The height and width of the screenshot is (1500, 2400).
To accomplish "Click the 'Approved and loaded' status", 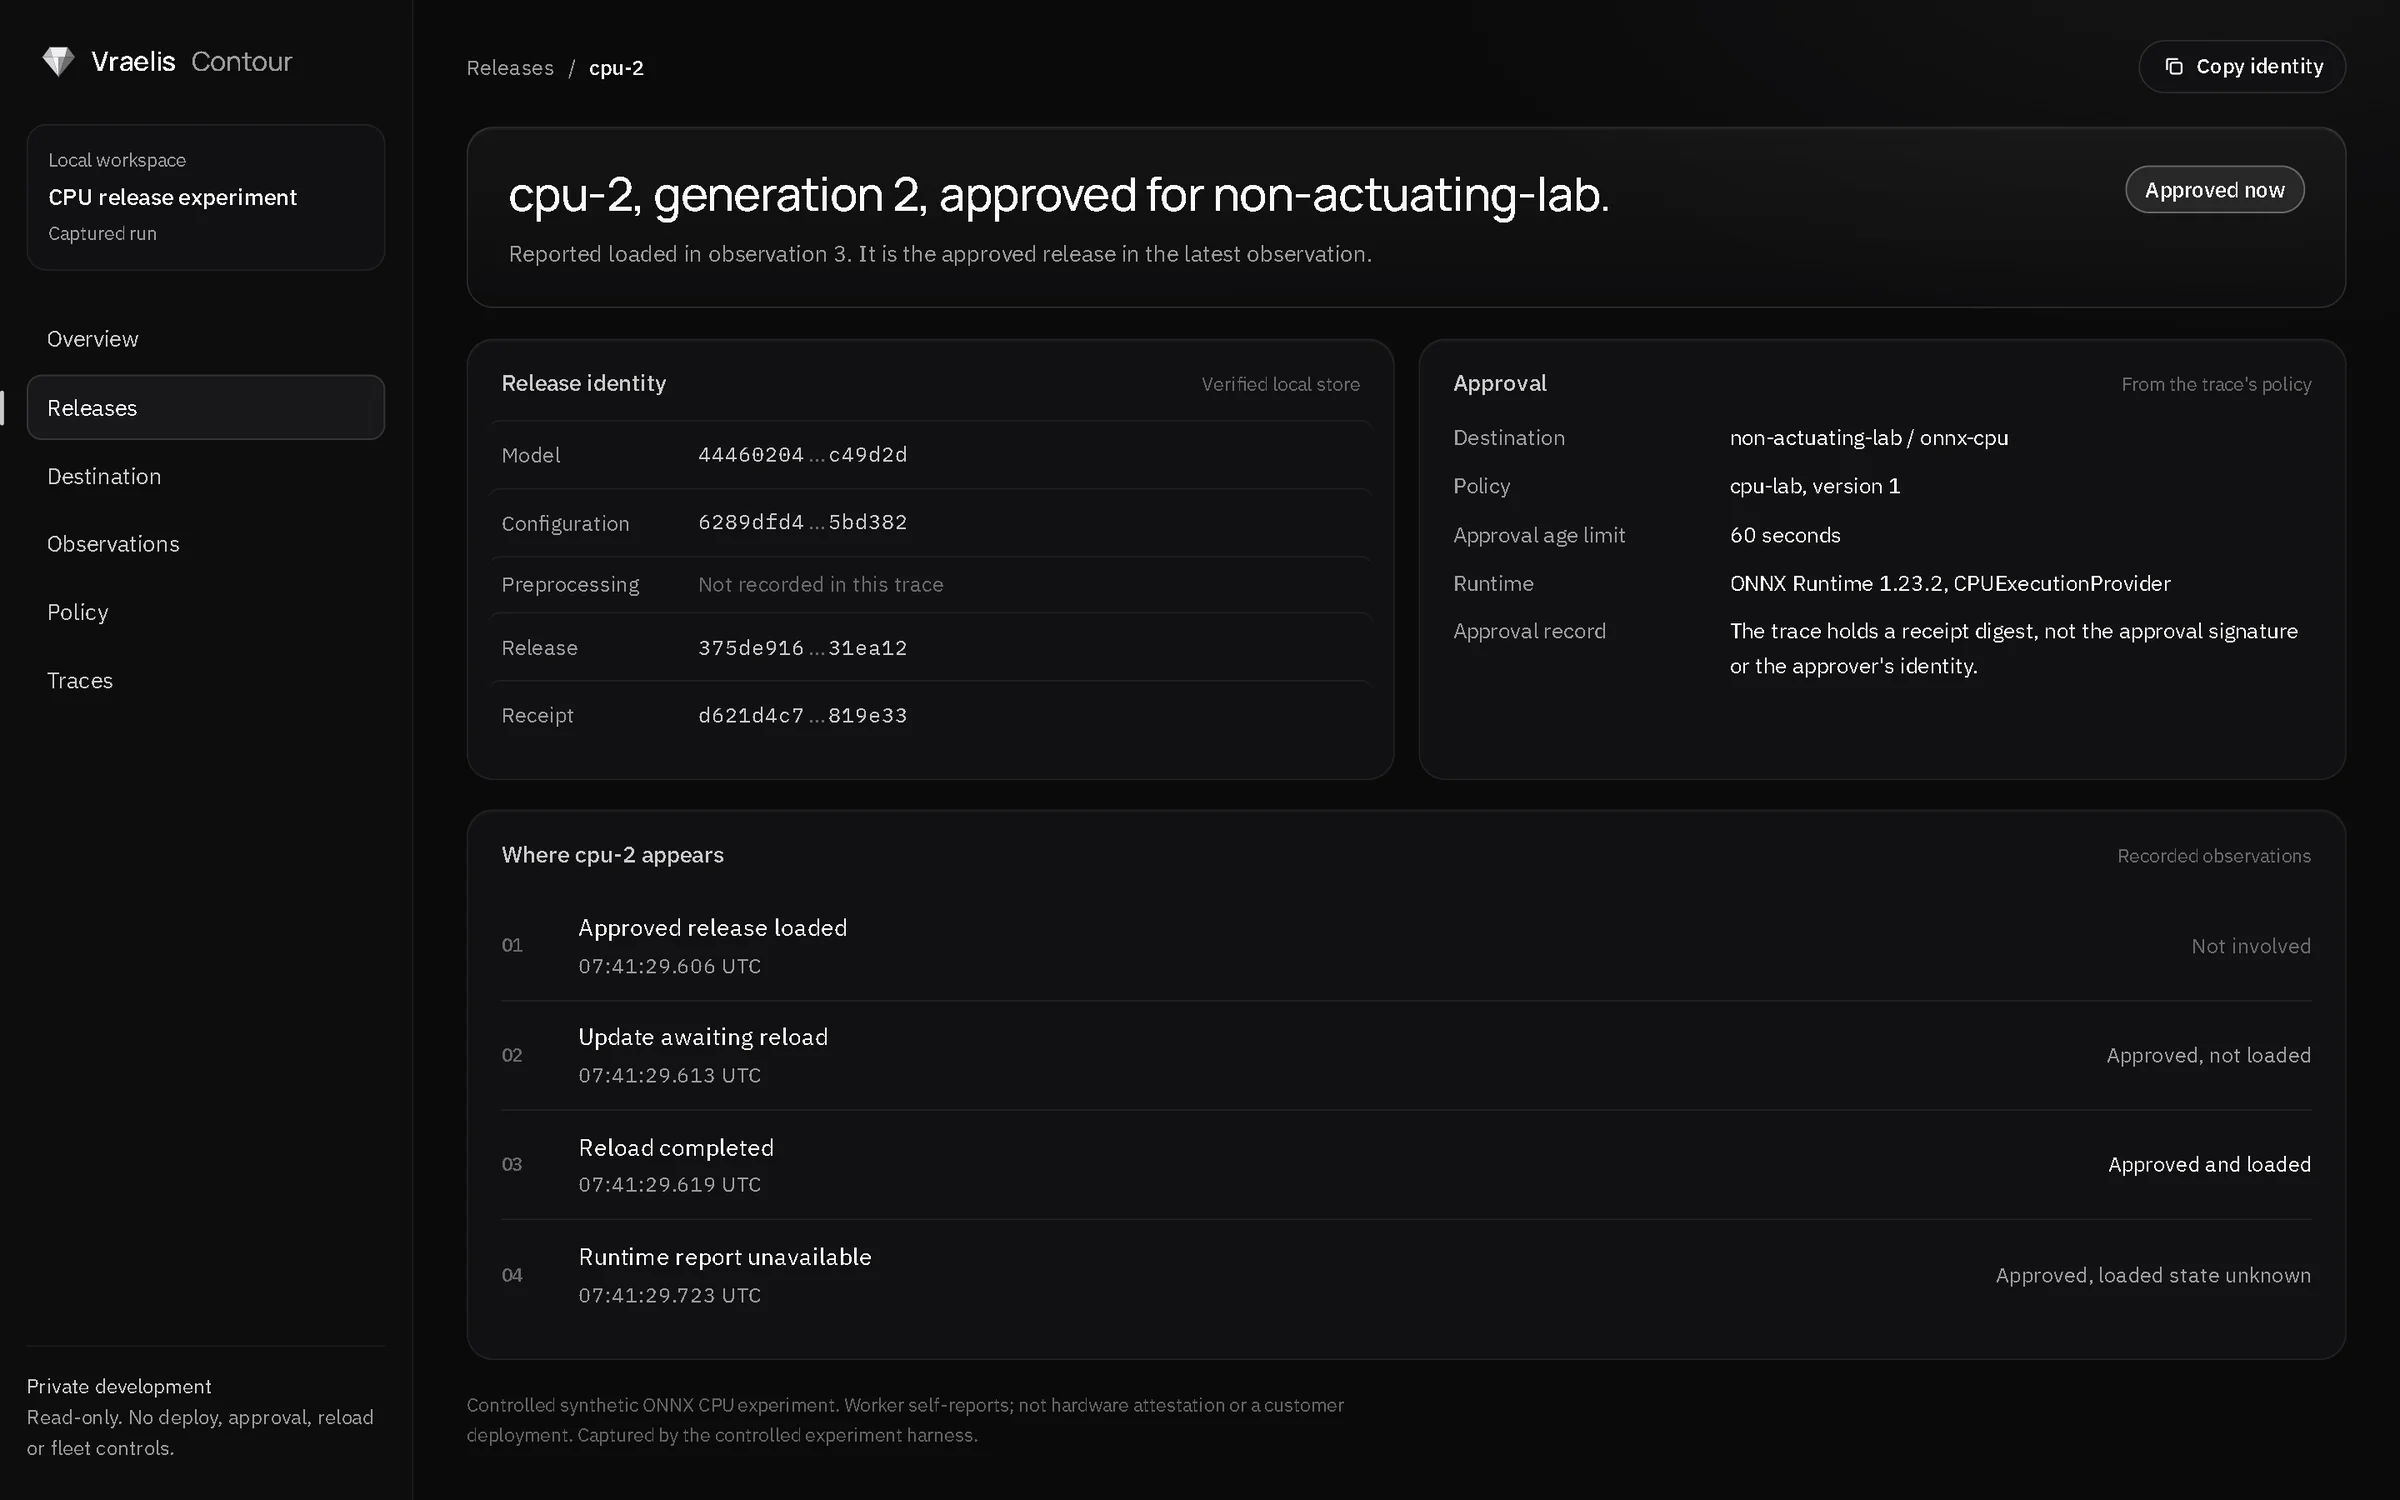I will point(2209,1165).
